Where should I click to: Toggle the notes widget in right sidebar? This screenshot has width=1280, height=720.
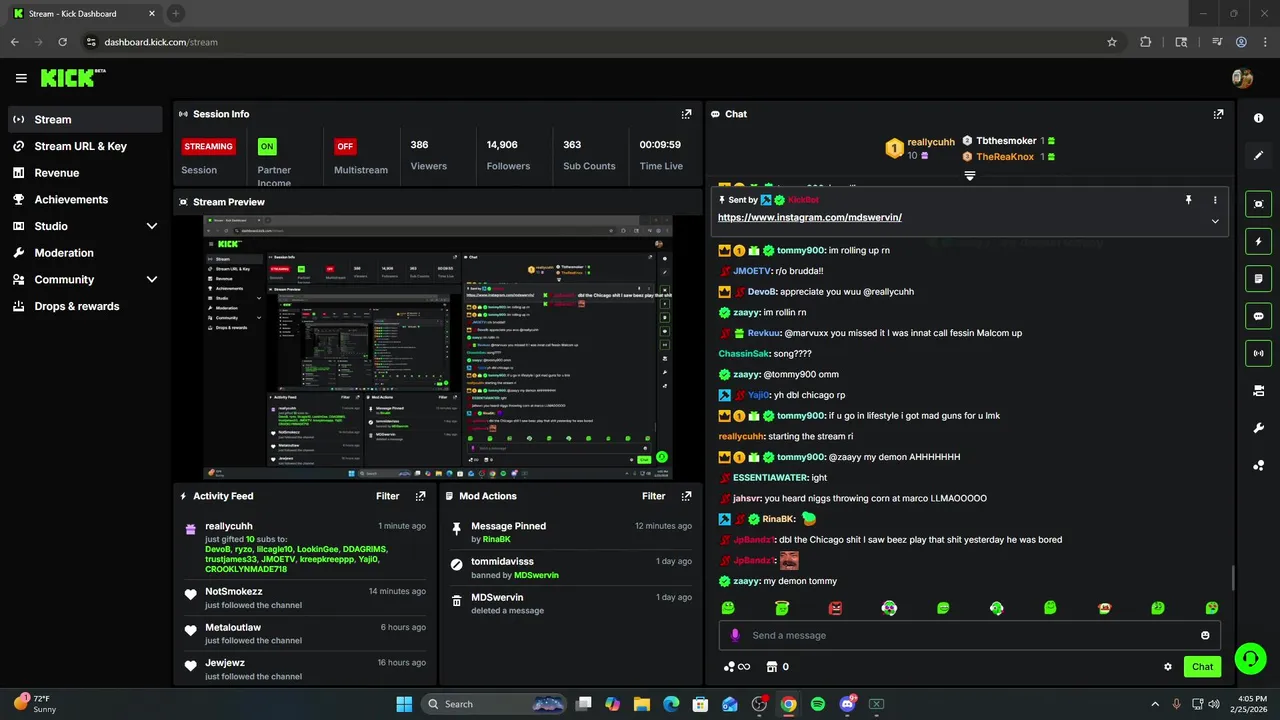pyautogui.click(x=1258, y=278)
